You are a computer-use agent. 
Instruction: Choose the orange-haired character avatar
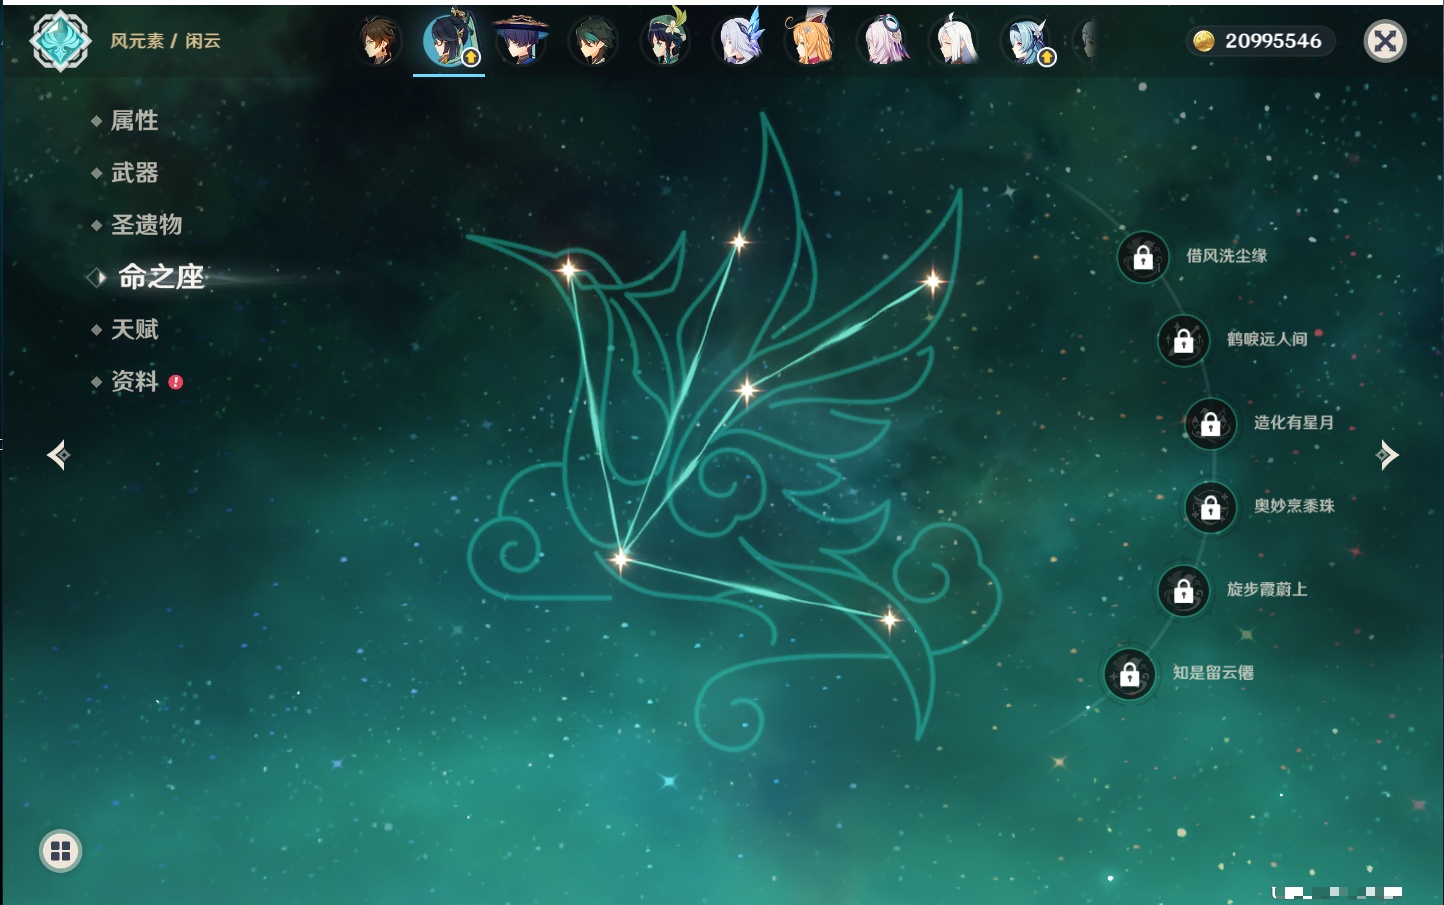coord(809,42)
